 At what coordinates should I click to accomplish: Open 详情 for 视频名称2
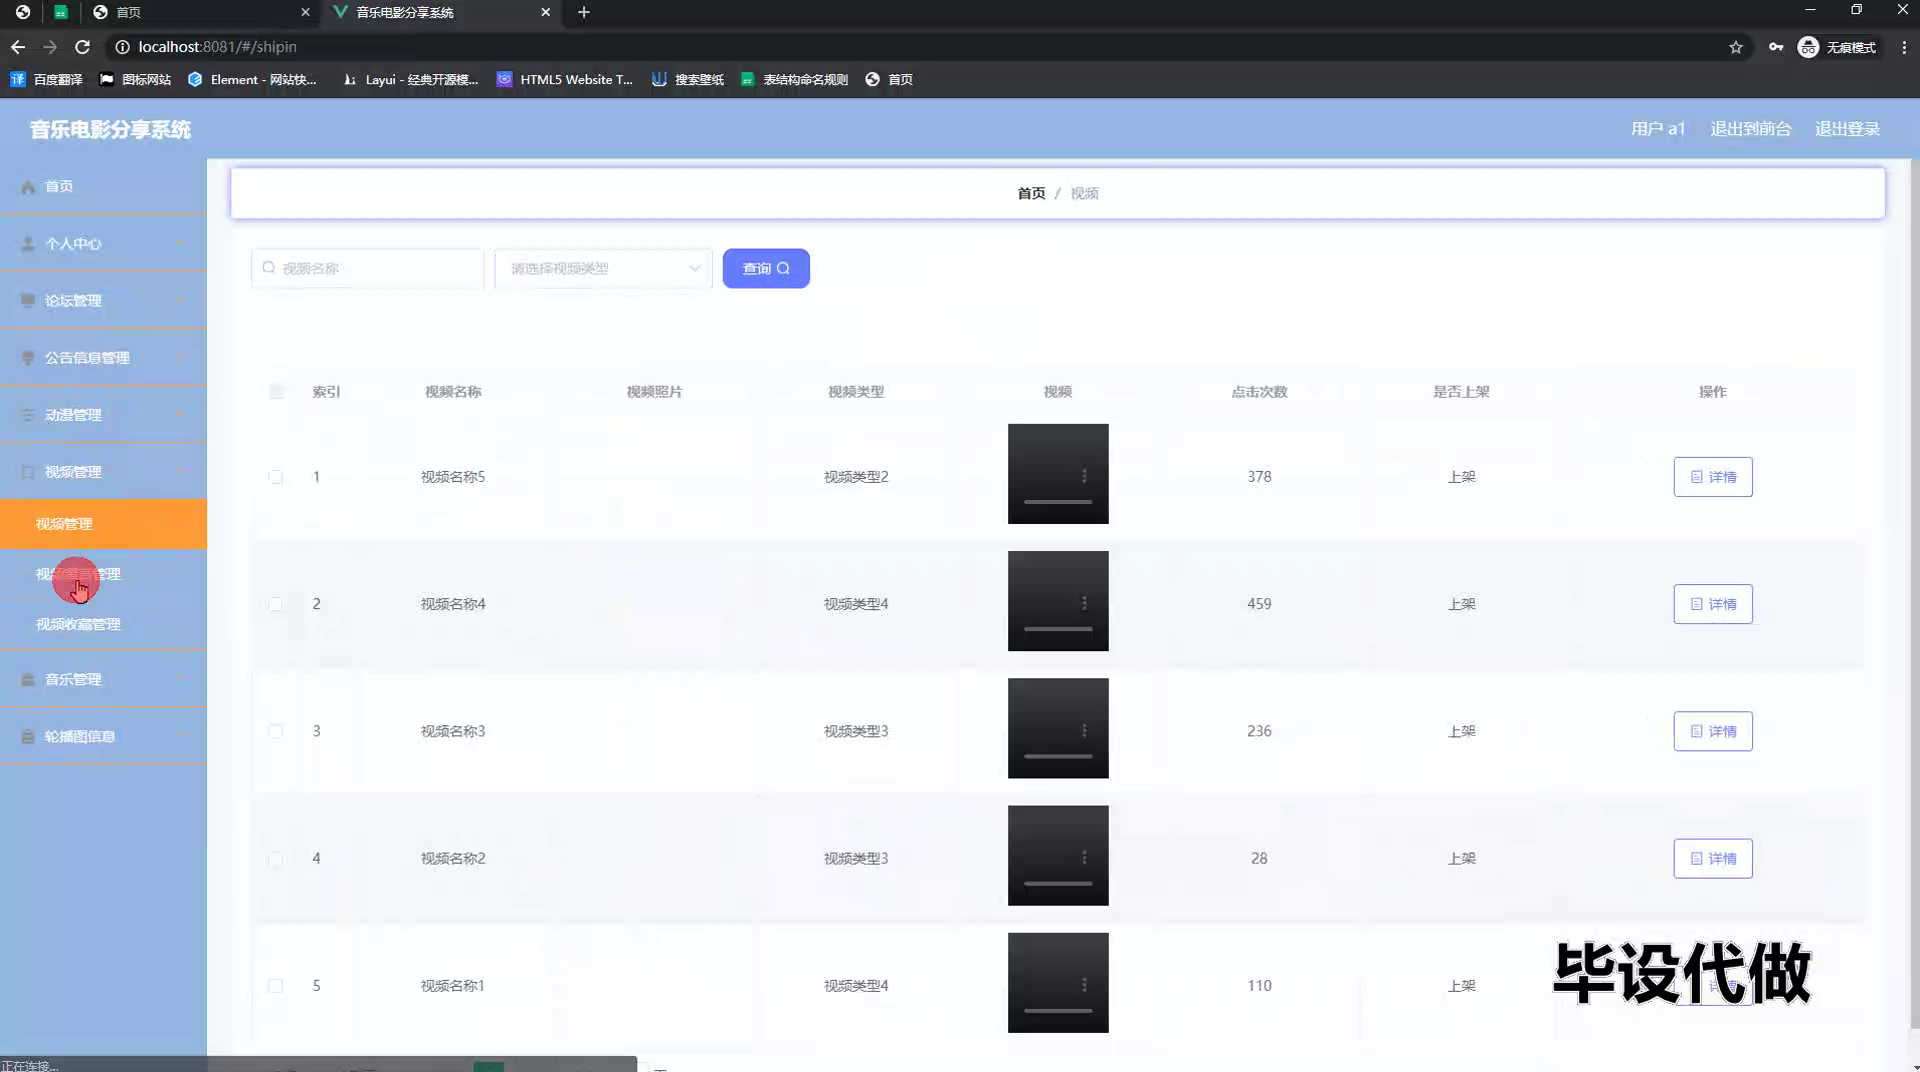[1713, 858]
